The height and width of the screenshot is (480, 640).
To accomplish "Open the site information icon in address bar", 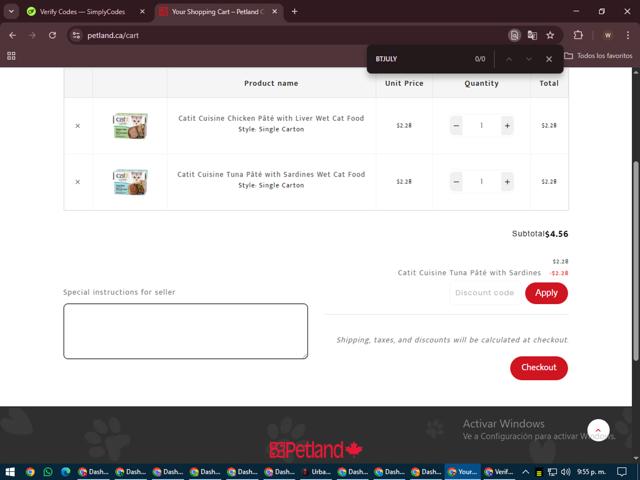I will pyautogui.click(x=76, y=36).
